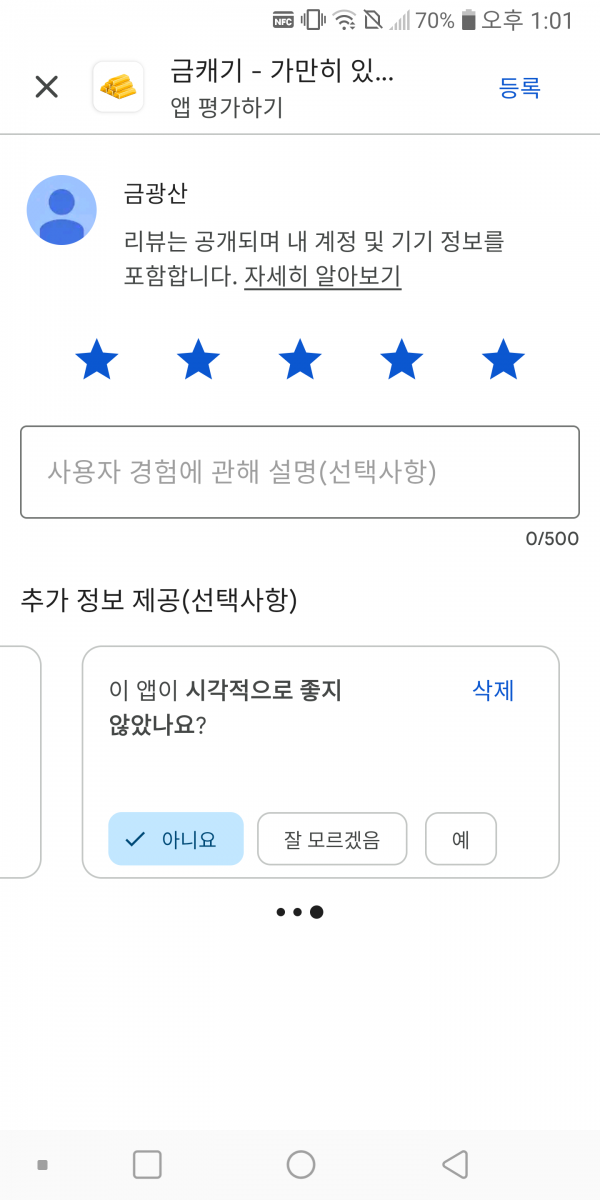Image resolution: width=600 pixels, height=1200 pixels.
Task: Remove the visual question answer with 삭제
Action: click(493, 690)
